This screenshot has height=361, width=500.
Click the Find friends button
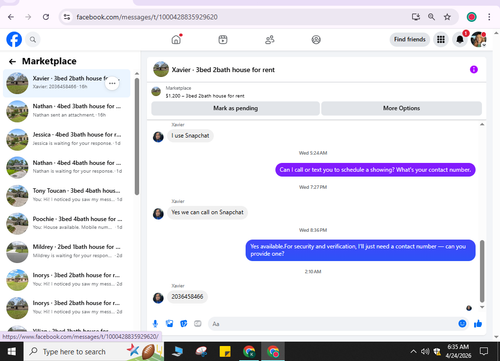pos(410,39)
